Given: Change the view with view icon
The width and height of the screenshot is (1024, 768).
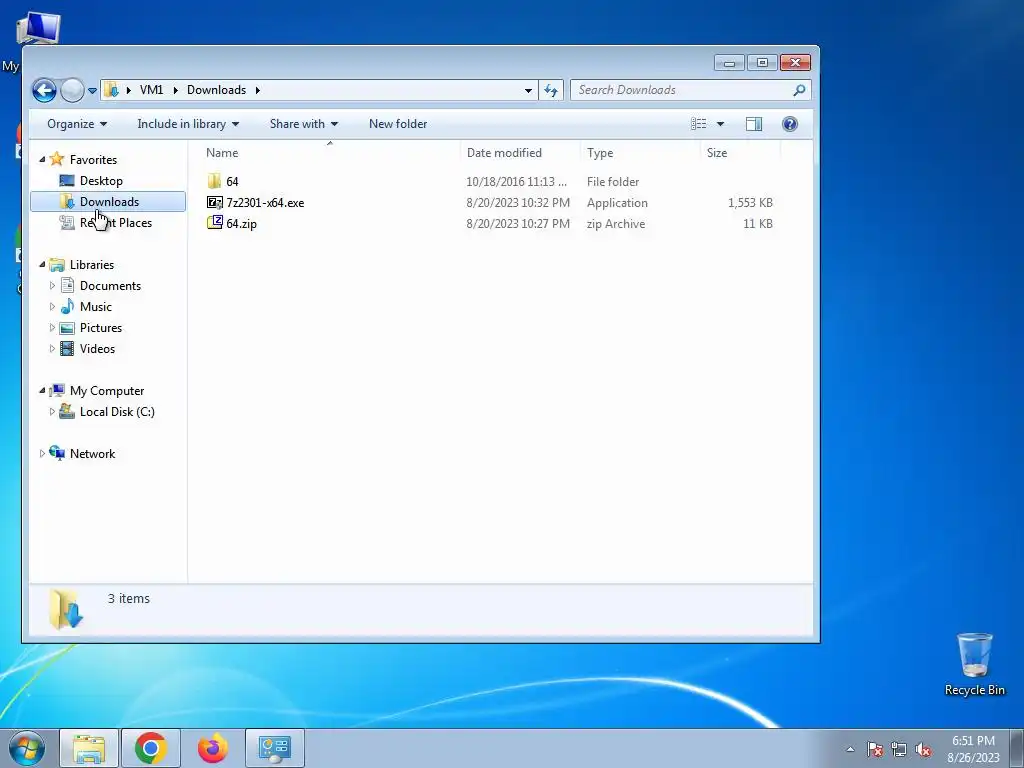Looking at the screenshot, I should pyautogui.click(x=699, y=124).
